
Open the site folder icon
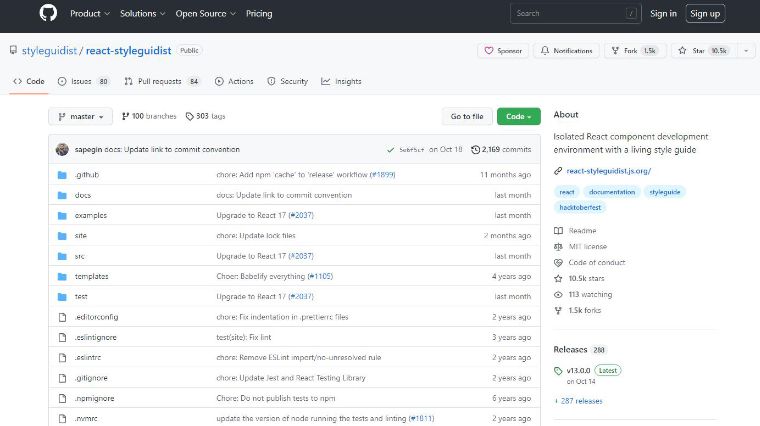point(62,236)
